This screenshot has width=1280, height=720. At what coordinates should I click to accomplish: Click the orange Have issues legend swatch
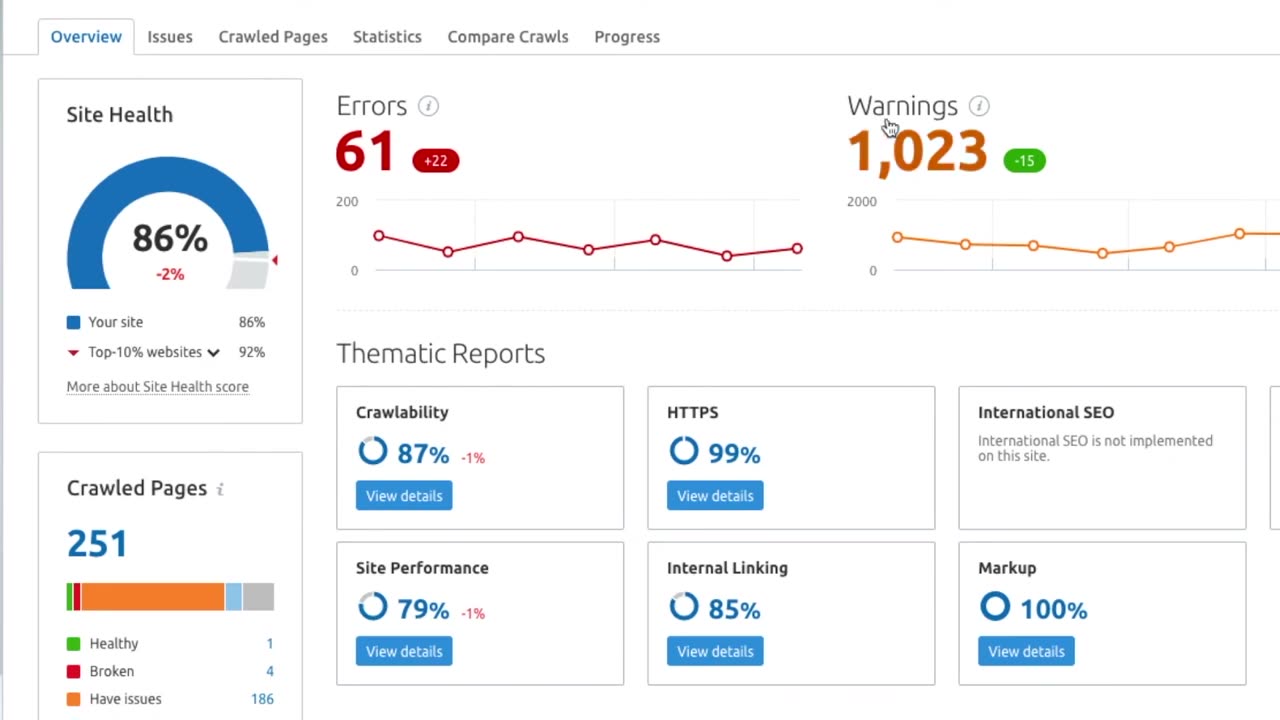click(x=73, y=699)
